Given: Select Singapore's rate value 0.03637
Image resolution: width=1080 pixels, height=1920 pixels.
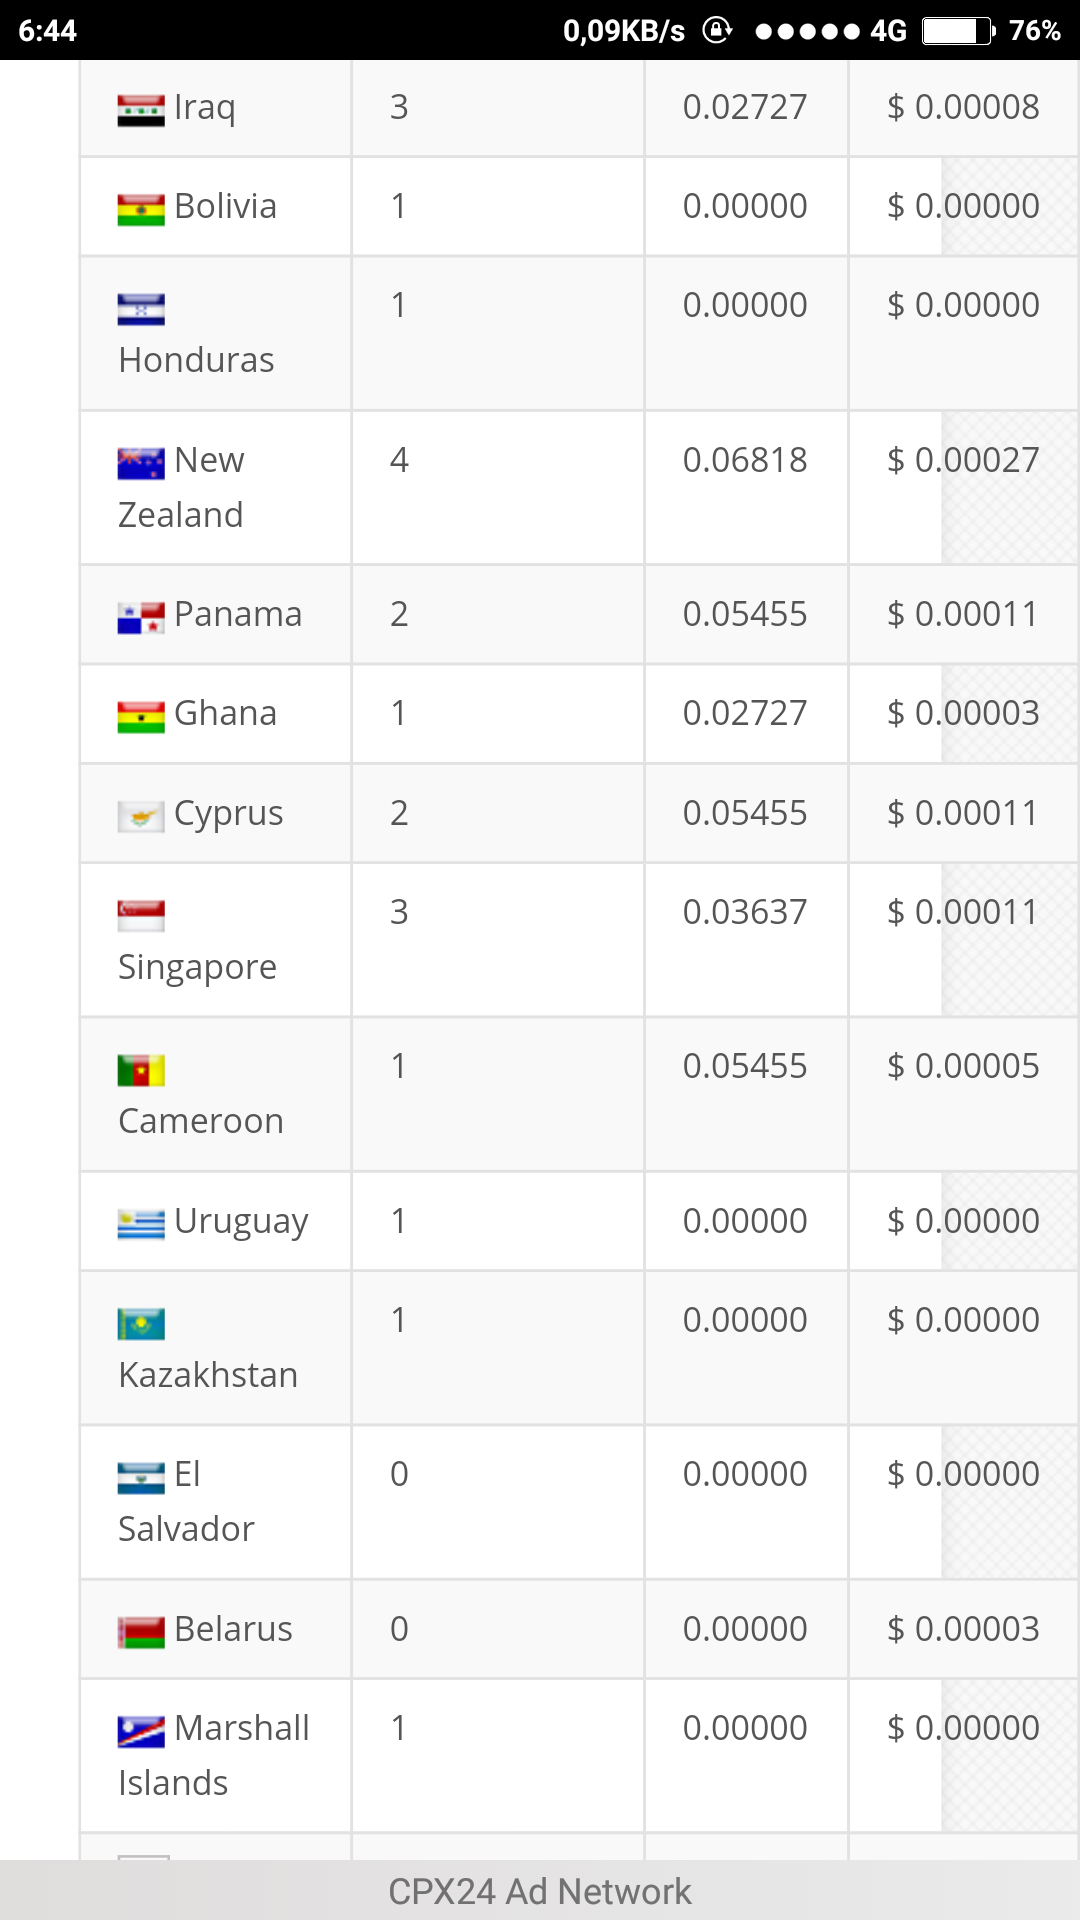Looking at the screenshot, I should [745, 912].
